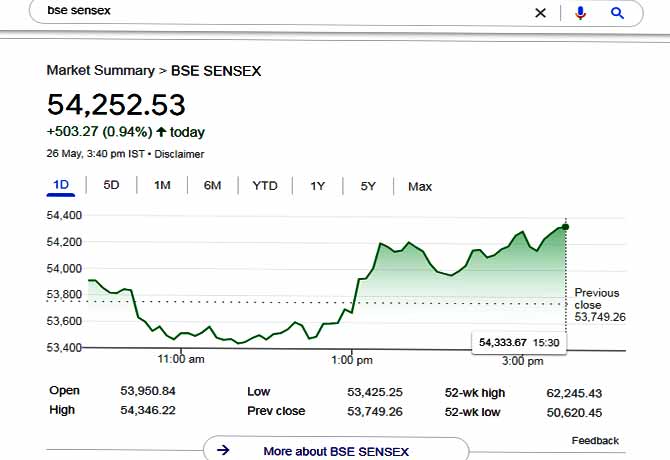Click the 54,400 y-axis label

pos(64,215)
